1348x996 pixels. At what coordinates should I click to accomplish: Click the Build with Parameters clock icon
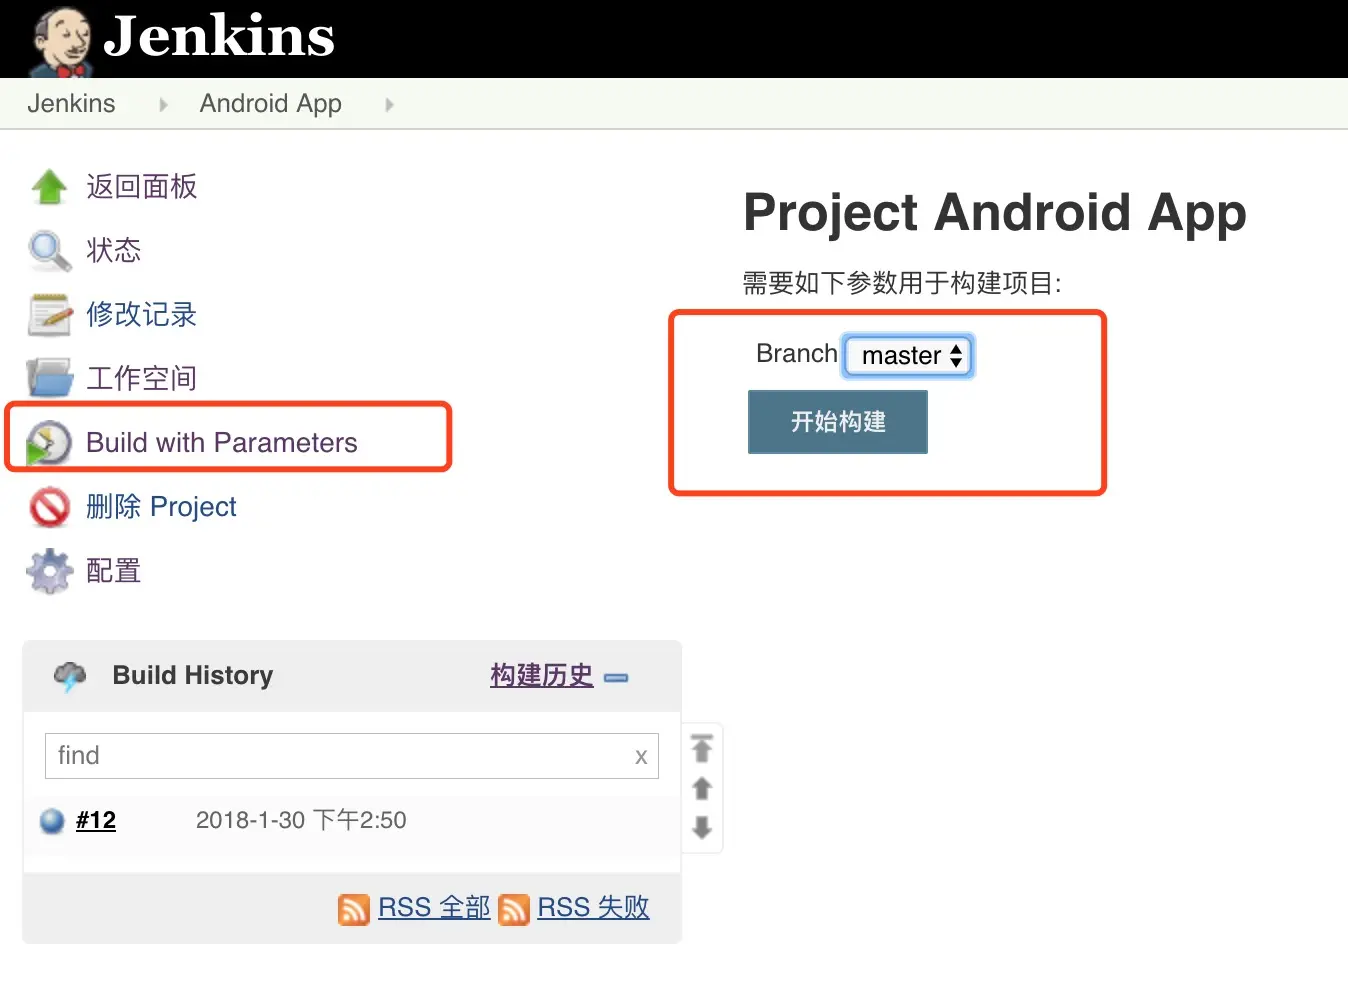pyautogui.click(x=49, y=443)
